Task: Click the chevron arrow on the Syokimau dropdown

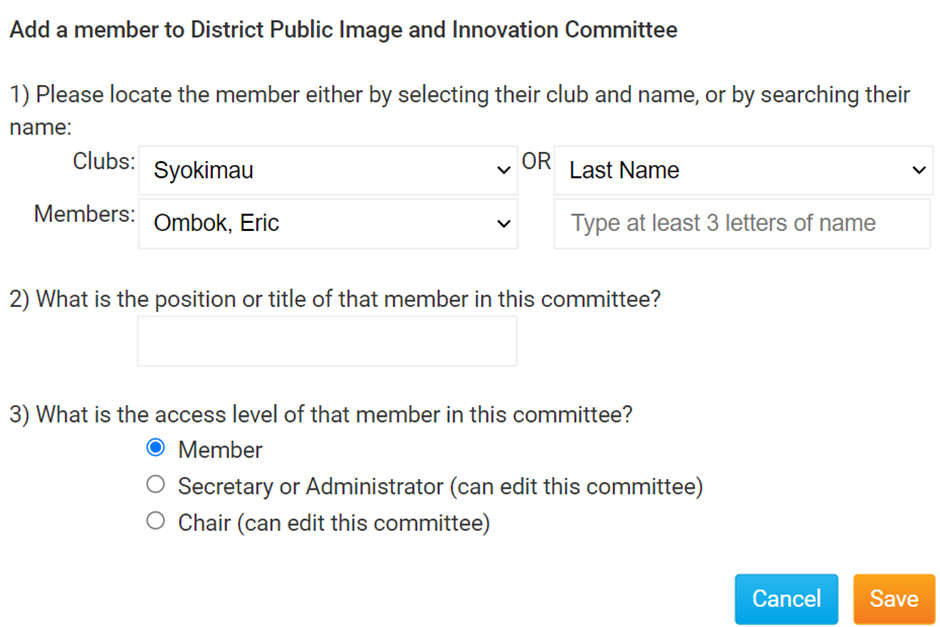Action: [504, 171]
